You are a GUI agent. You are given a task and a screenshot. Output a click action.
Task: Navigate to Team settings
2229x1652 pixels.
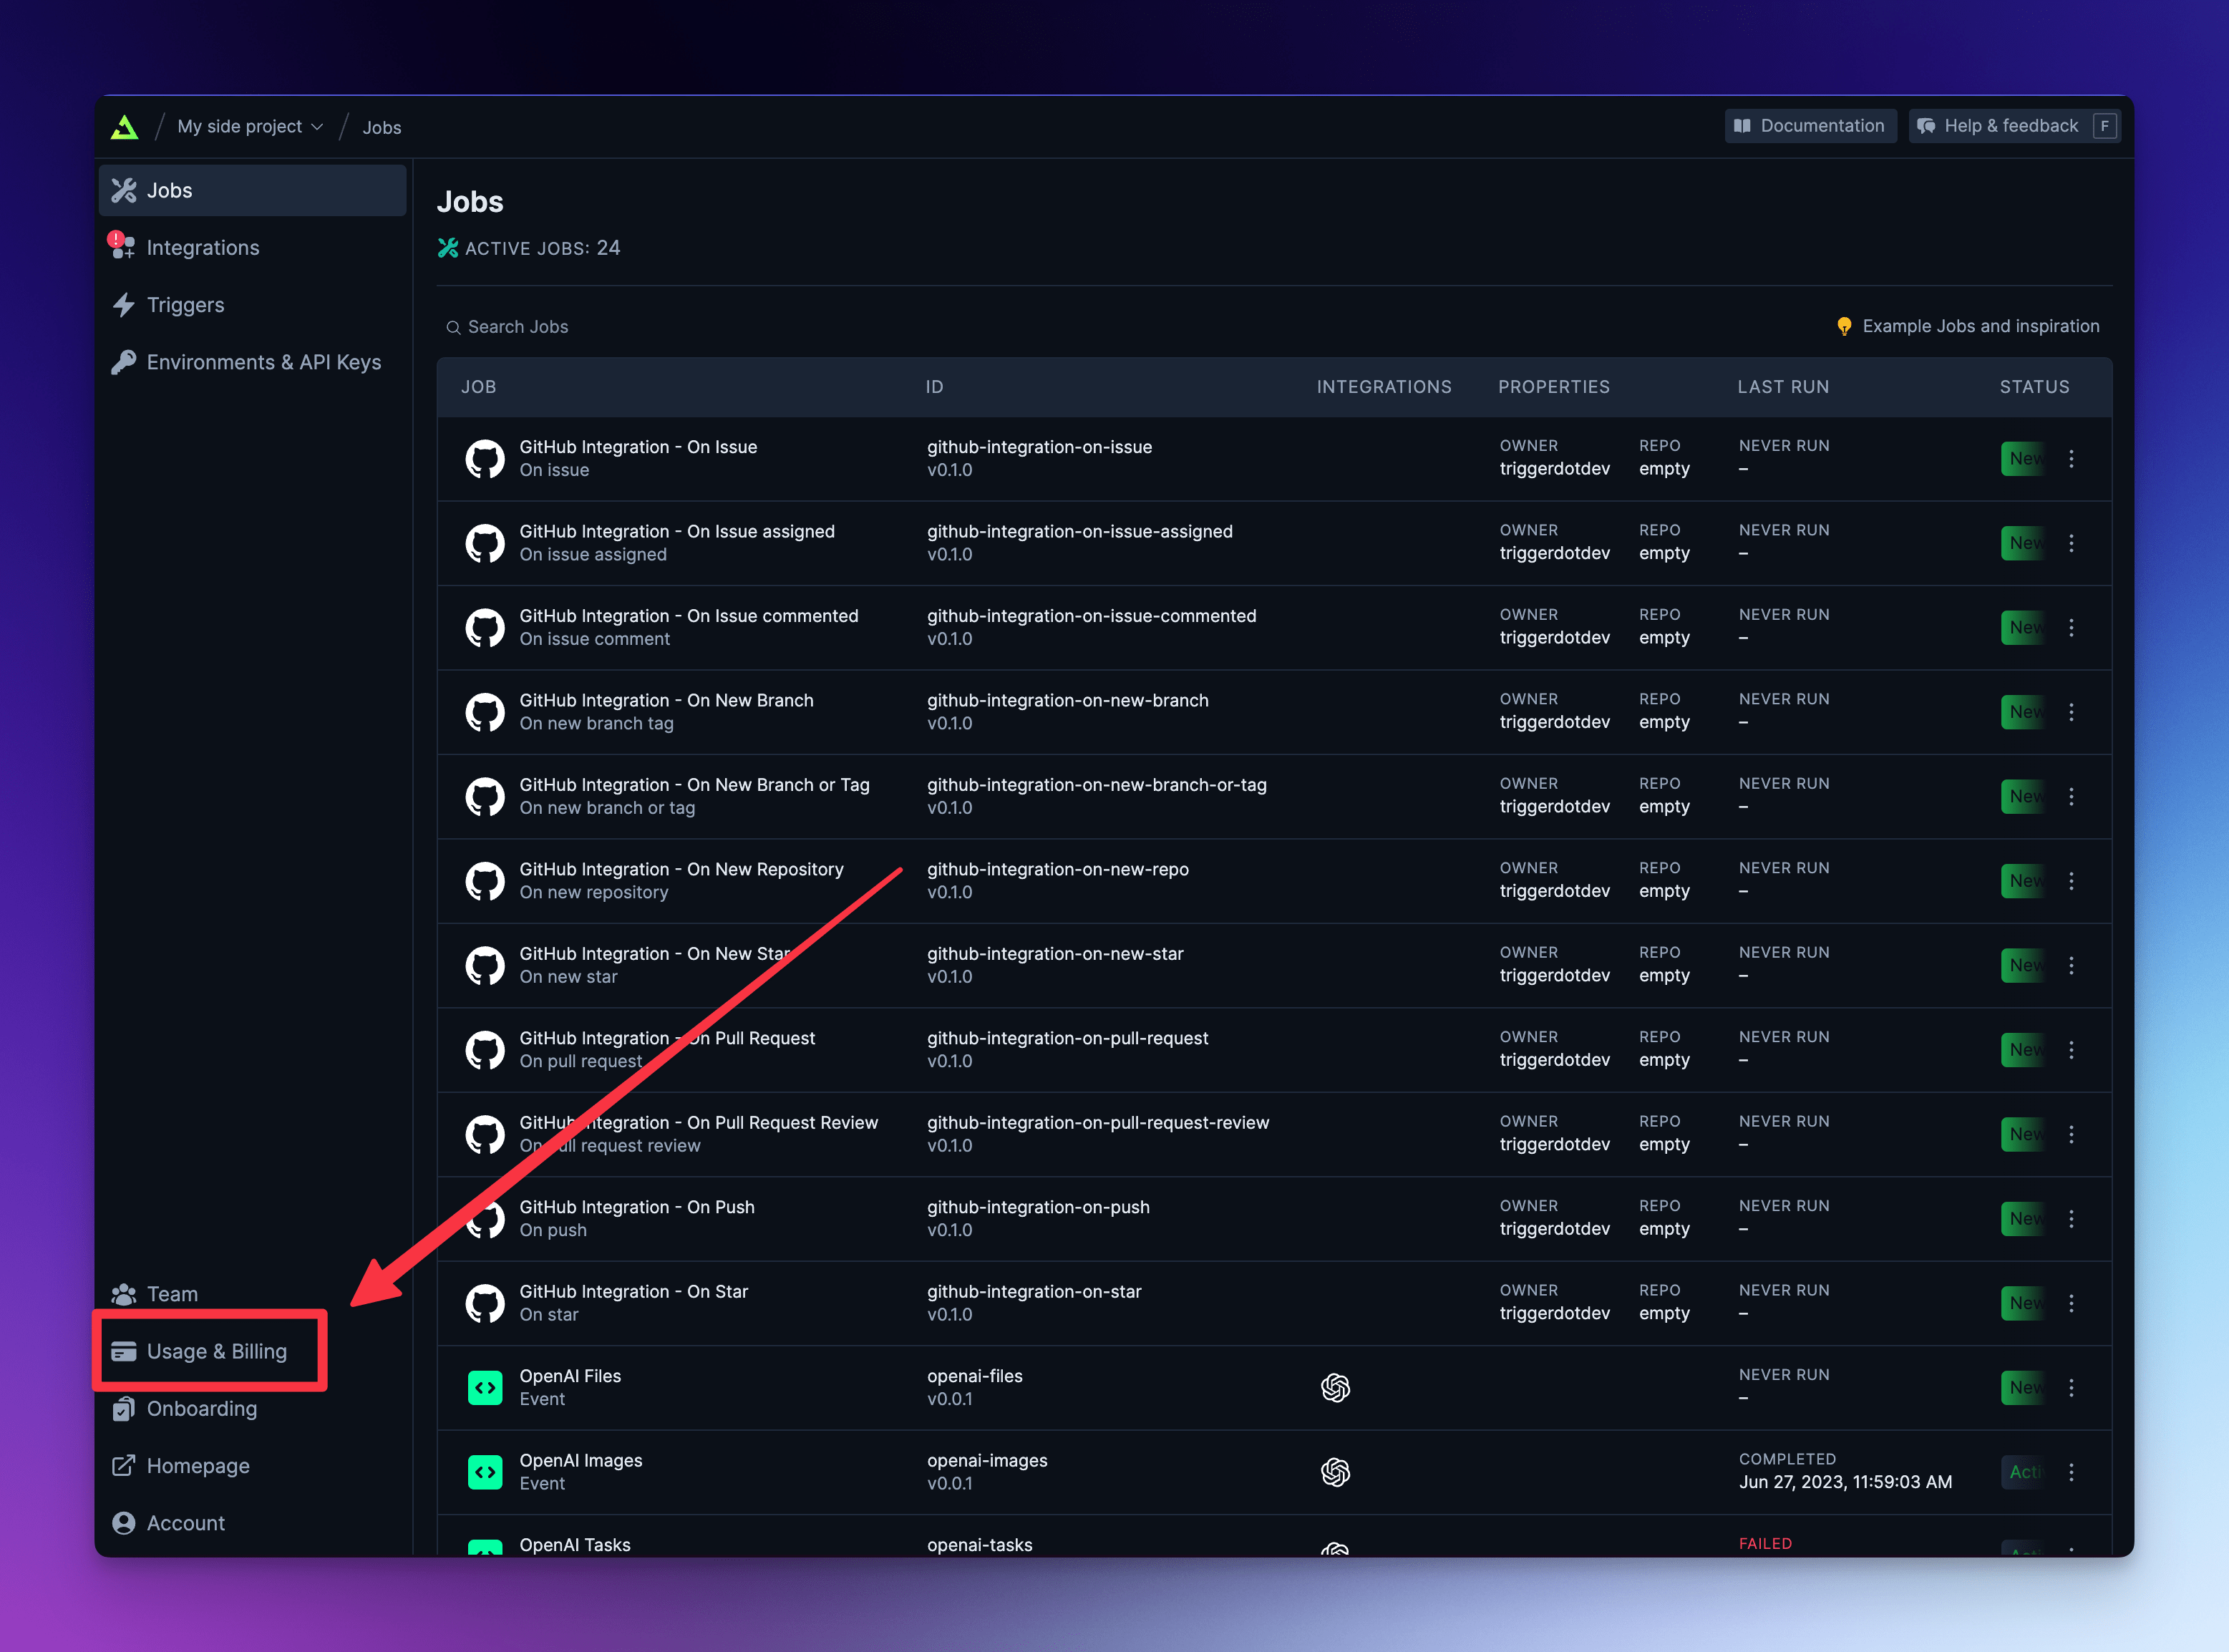click(172, 1293)
